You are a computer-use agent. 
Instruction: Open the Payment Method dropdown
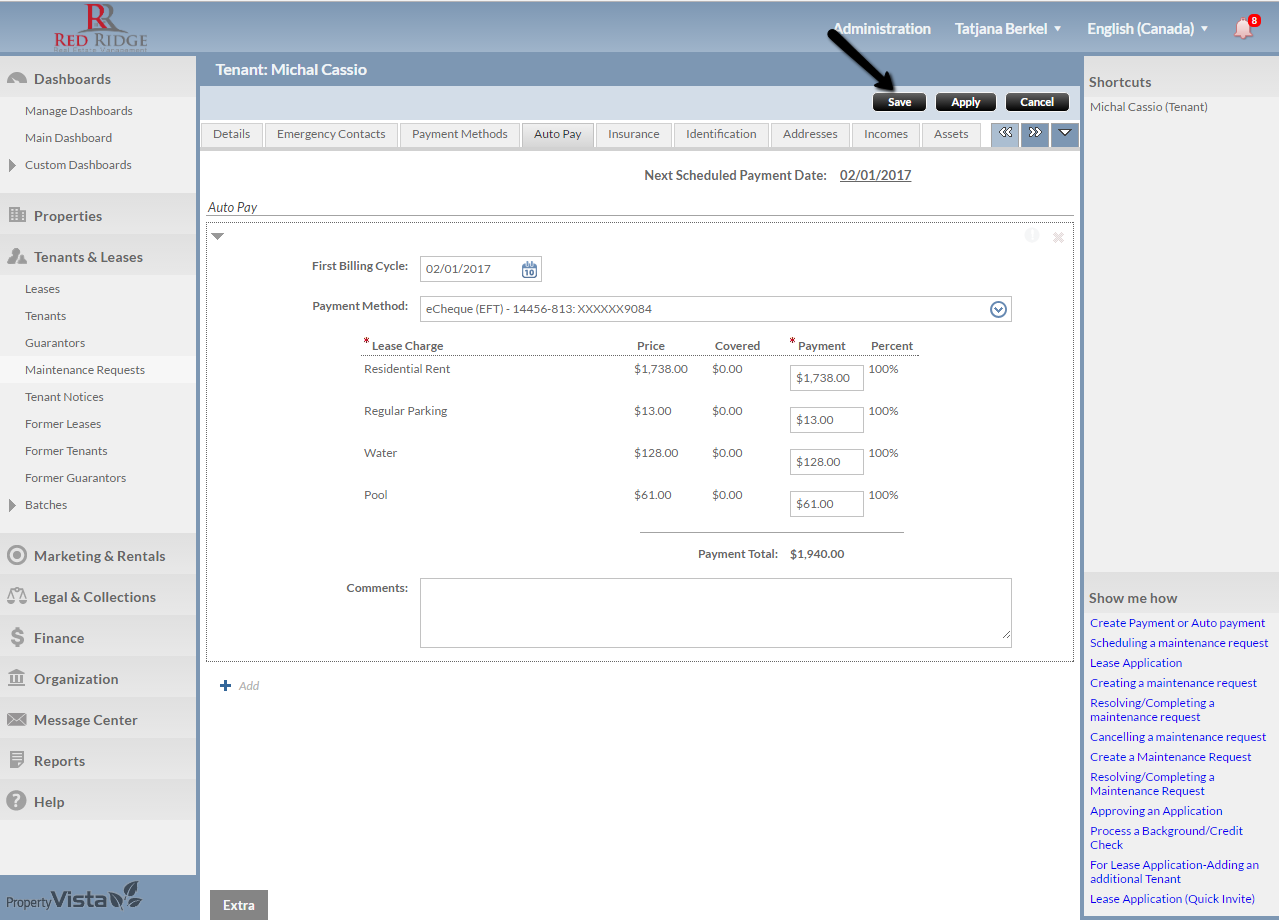(x=997, y=309)
